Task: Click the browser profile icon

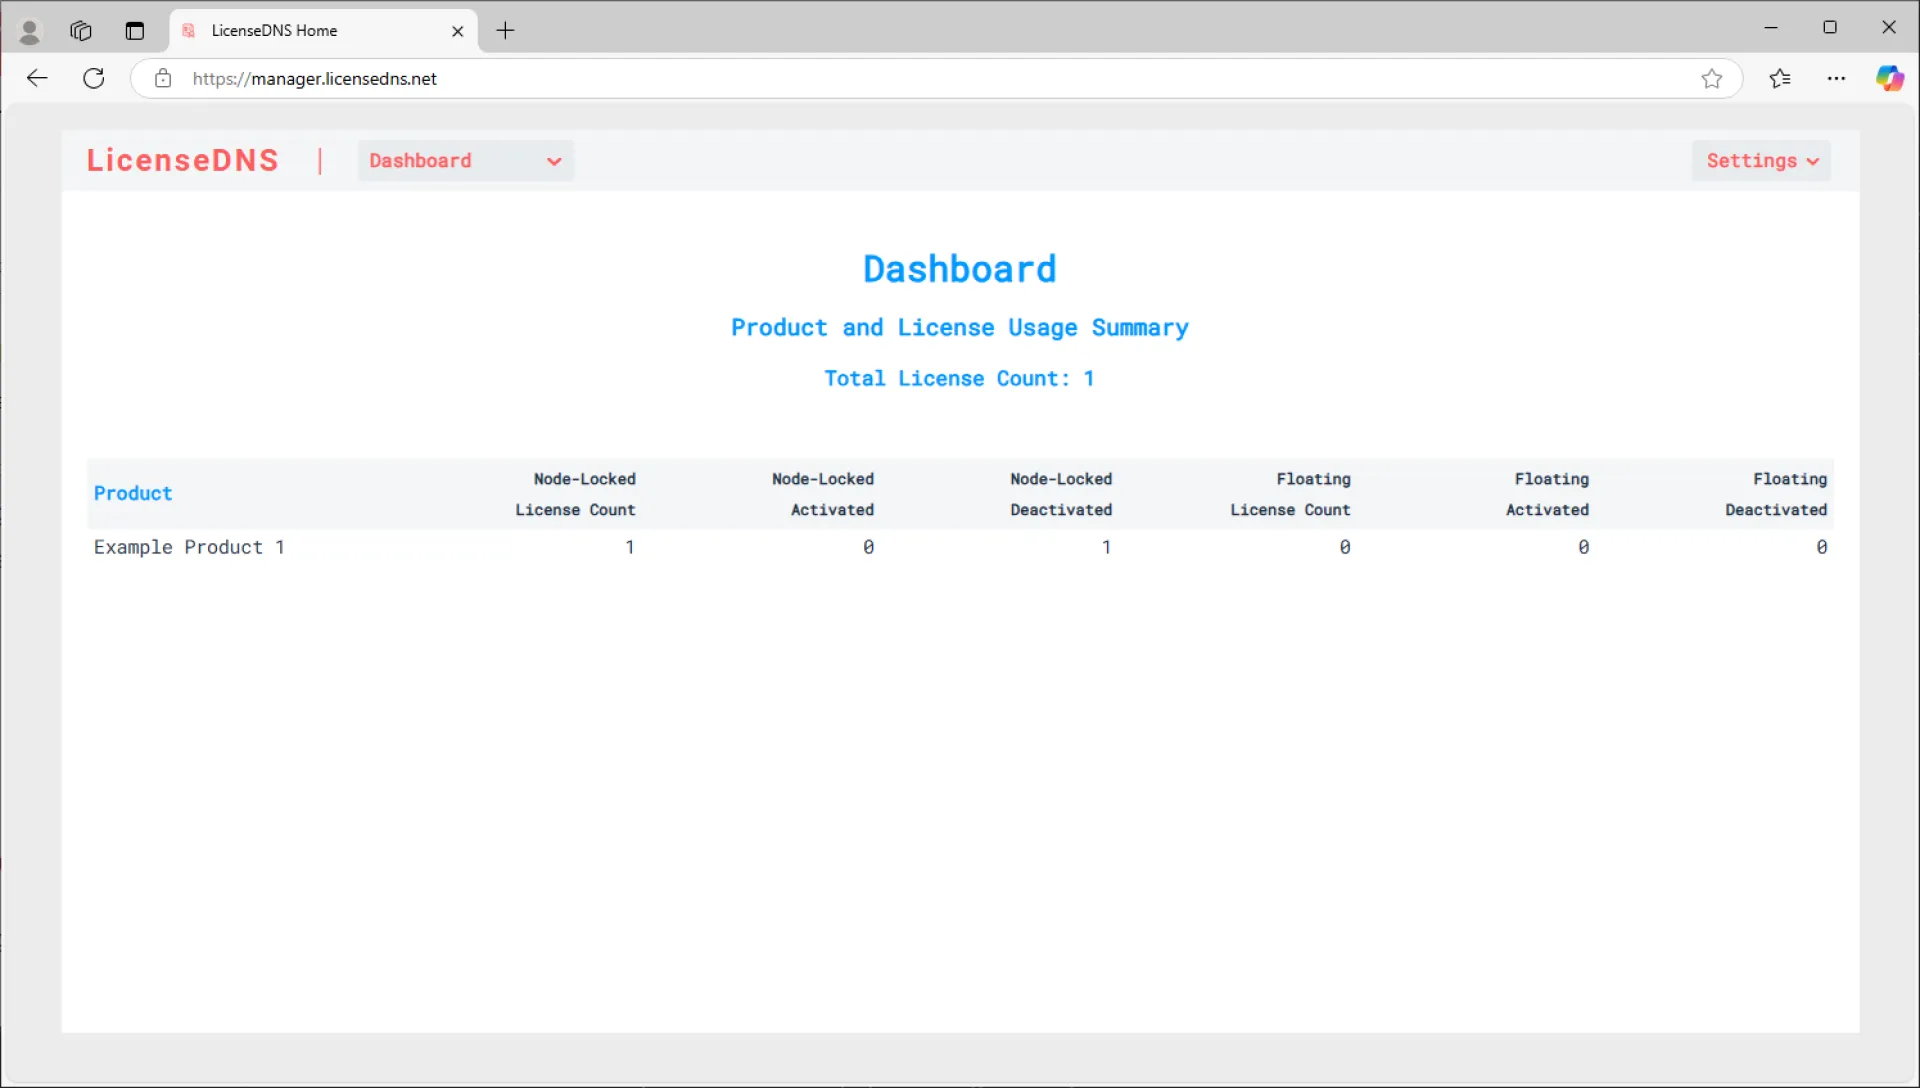Action: pos(30,32)
